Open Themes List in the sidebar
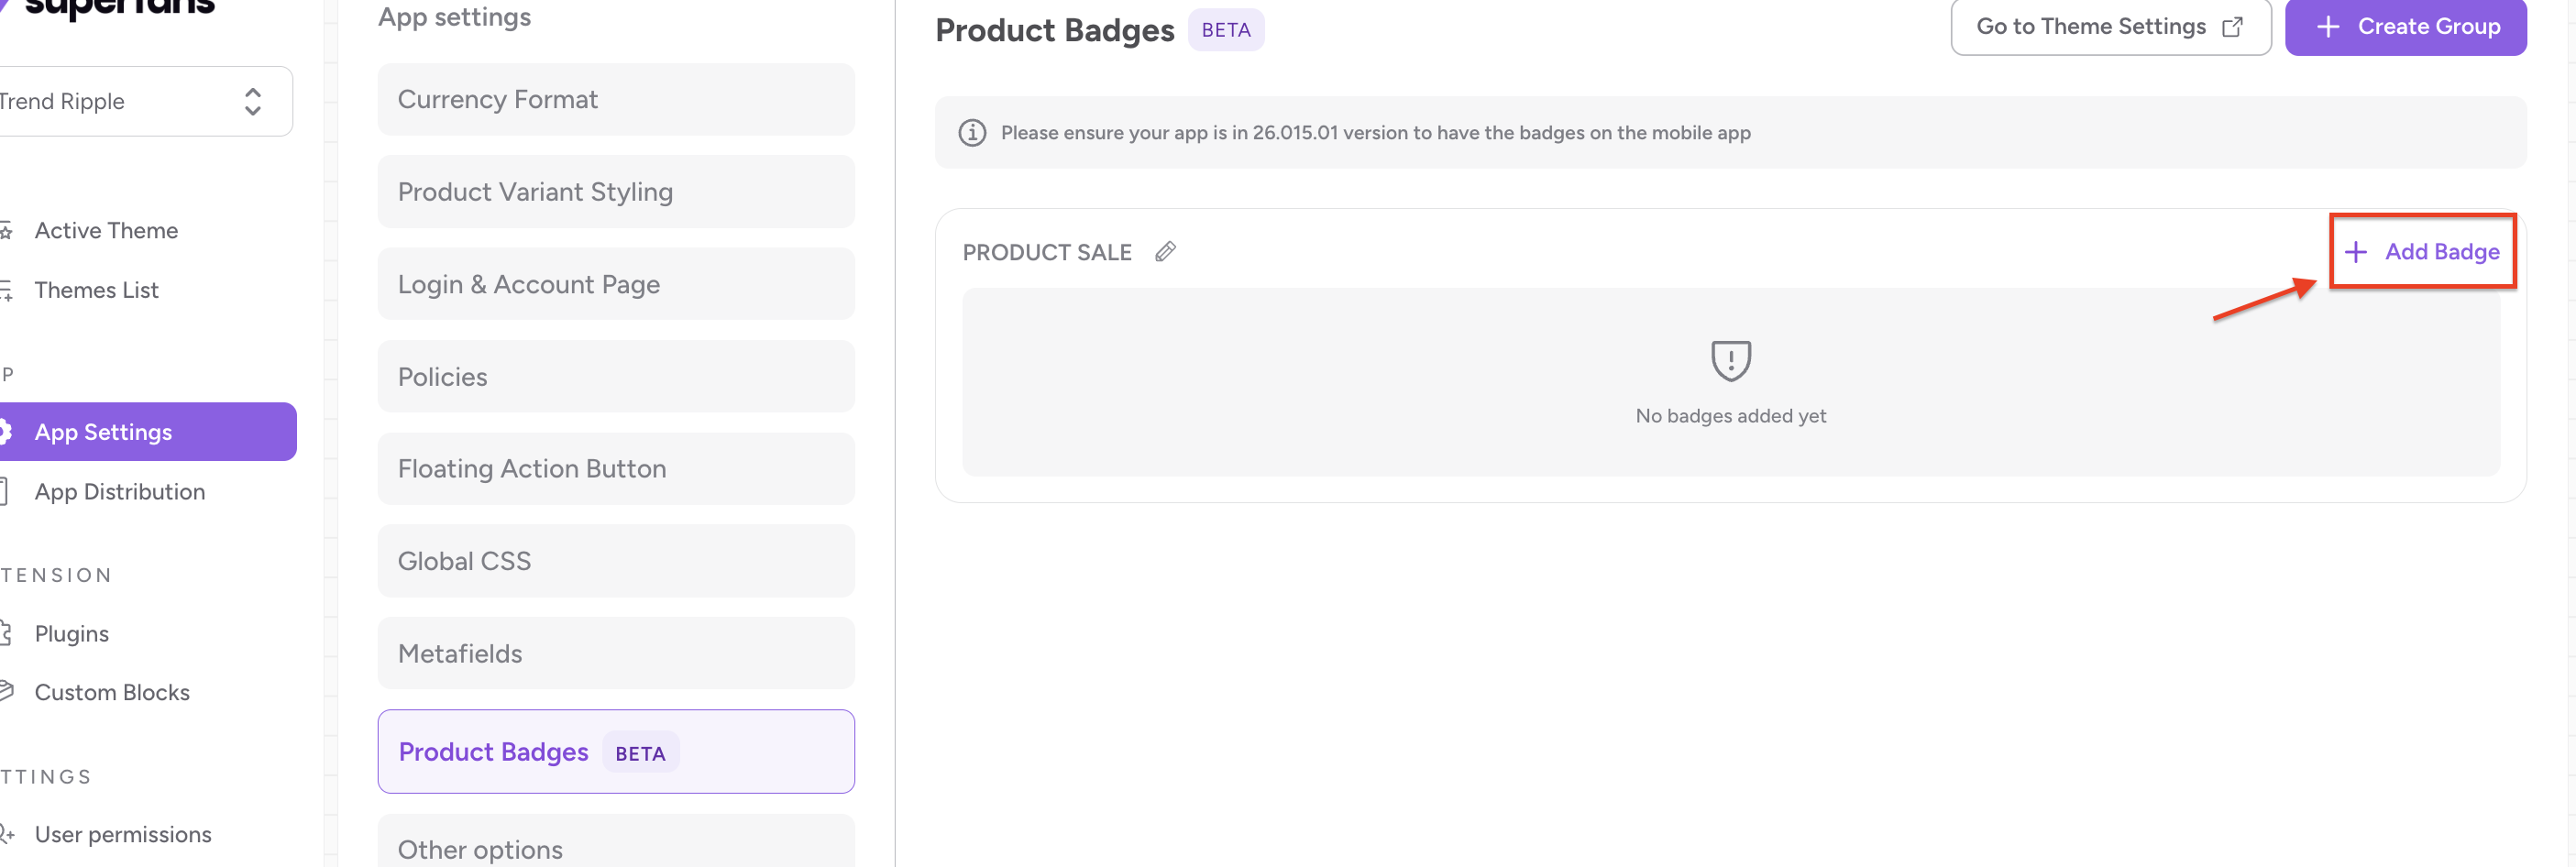 [x=96, y=291]
